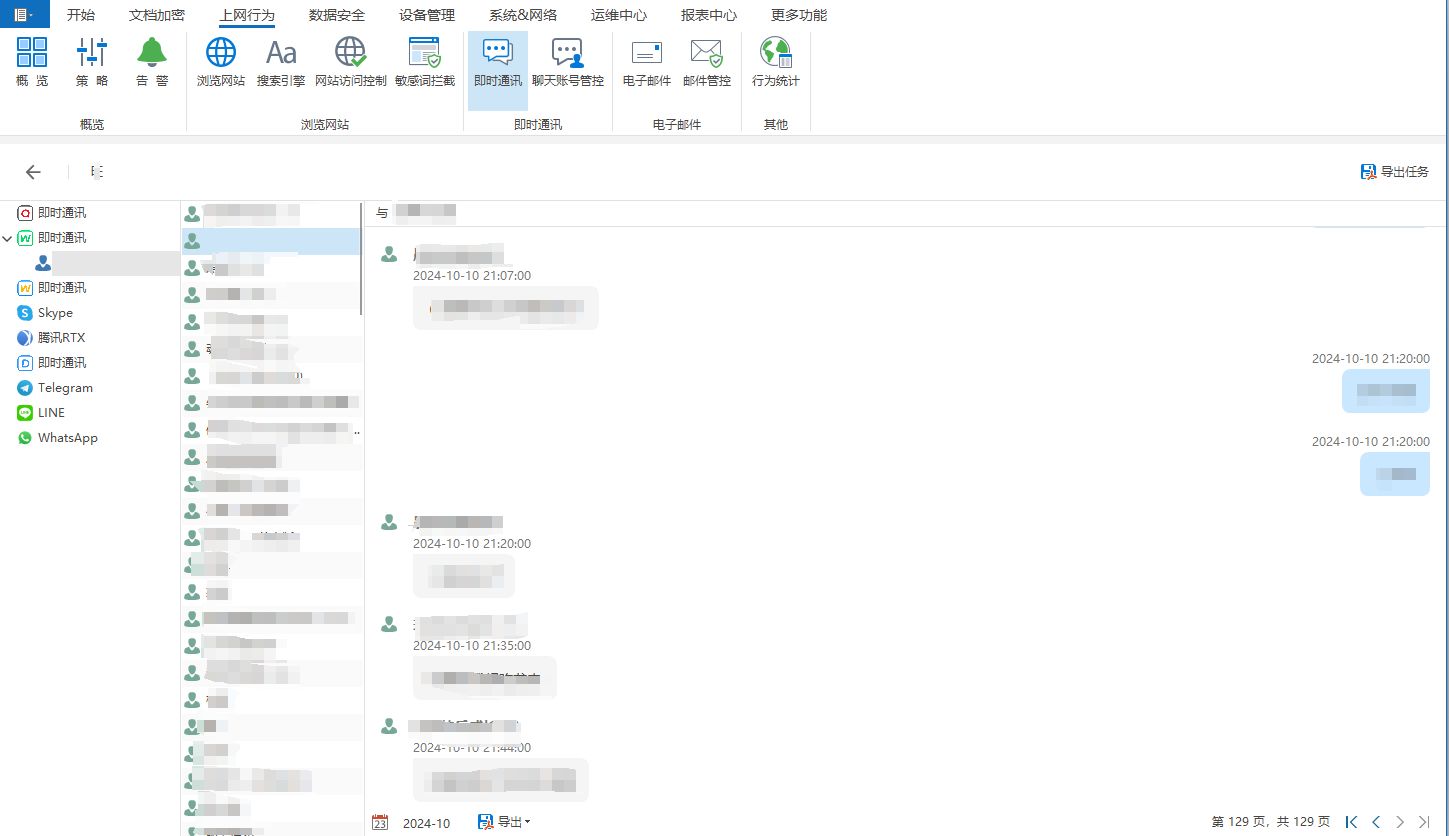Open the 导出 export dropdown
The width and height of the screenshot is (1449, 836).
(505, 822)
